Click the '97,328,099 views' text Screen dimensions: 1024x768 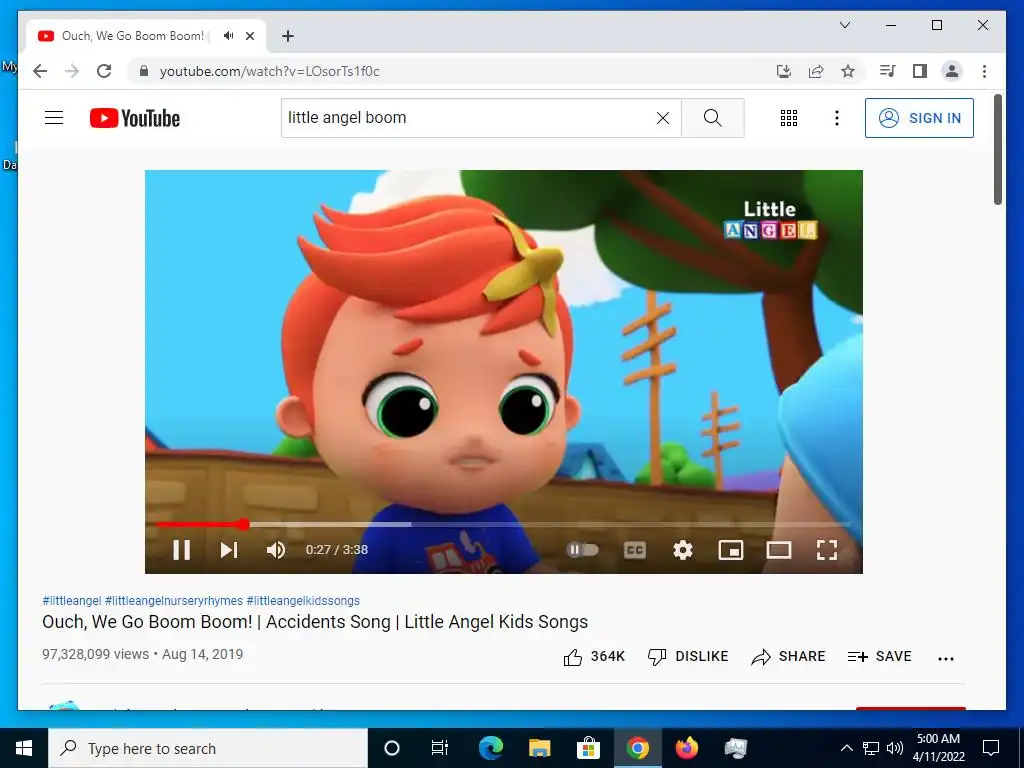(95, 654)
